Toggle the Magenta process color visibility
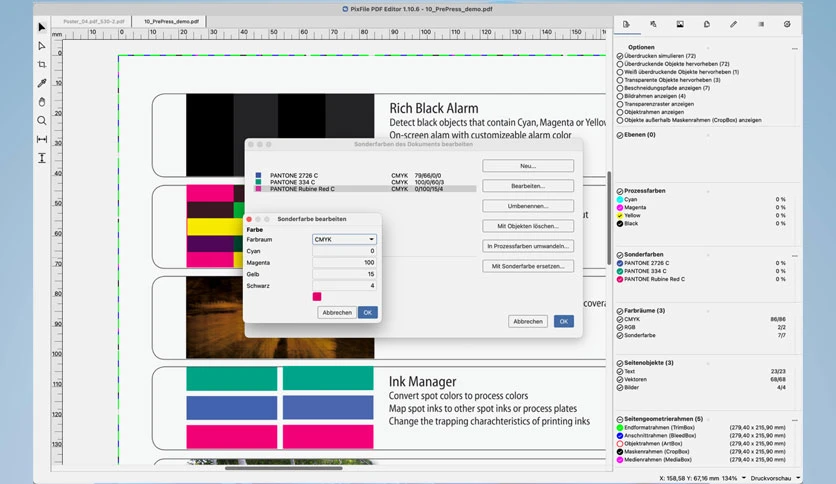This screenshot has height=484, width=836. click(620, 207)
